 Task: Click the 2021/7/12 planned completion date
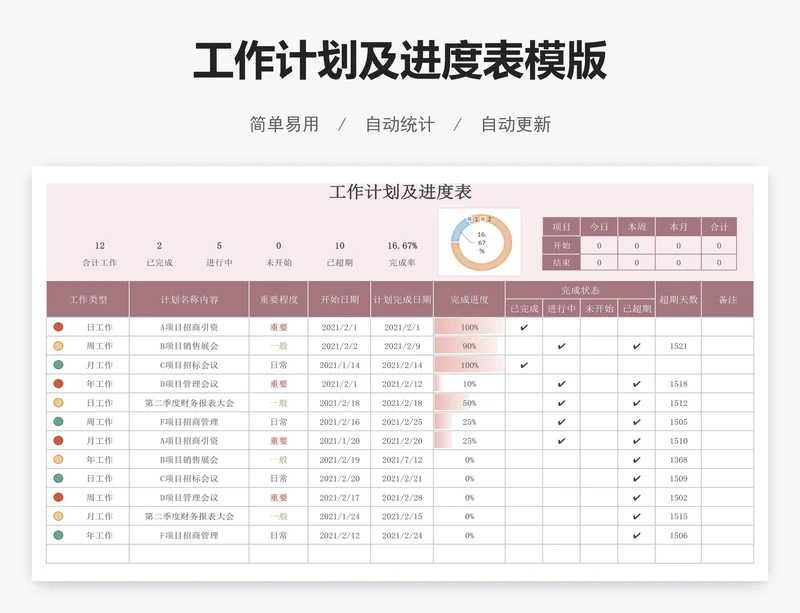(402, 460)
